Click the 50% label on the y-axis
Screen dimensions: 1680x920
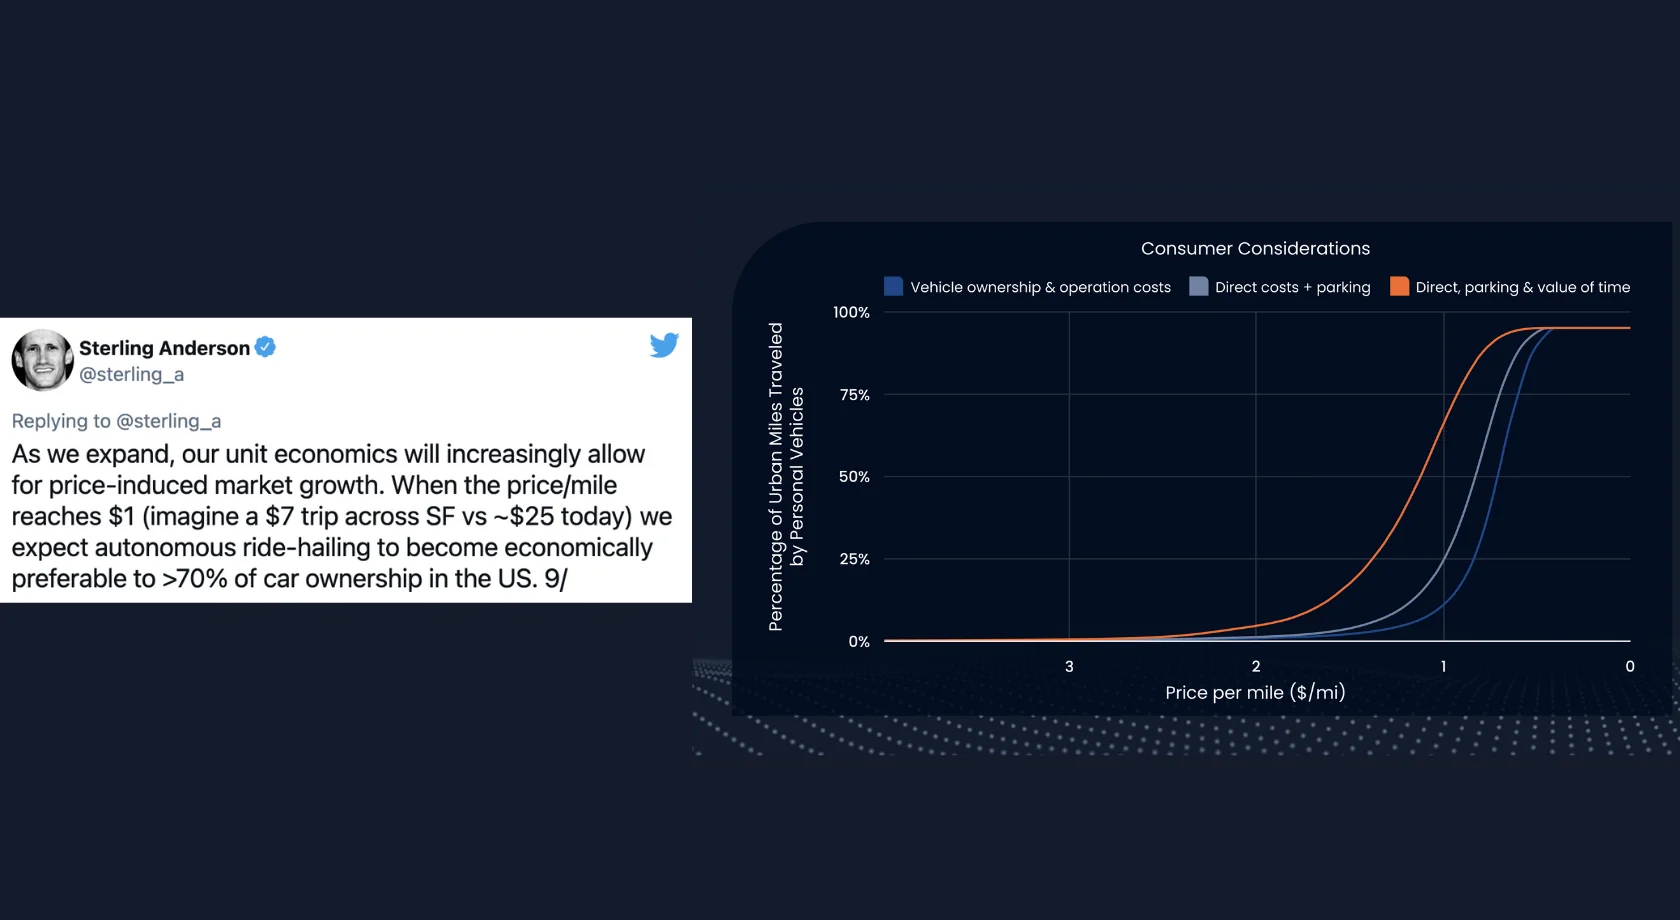[x=854, y=476]
